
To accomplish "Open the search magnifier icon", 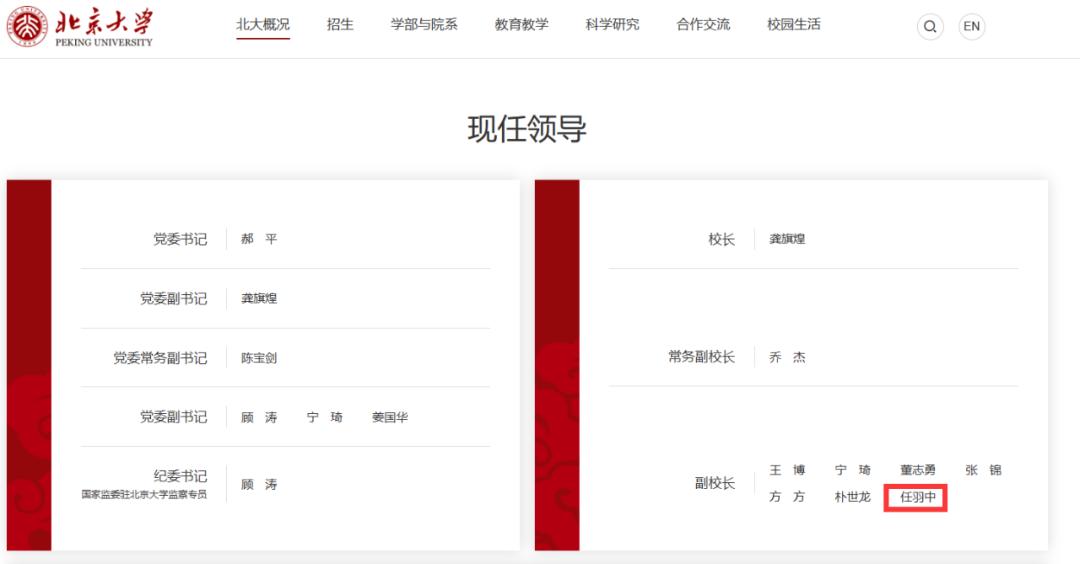I will click(x=930, y=27).
